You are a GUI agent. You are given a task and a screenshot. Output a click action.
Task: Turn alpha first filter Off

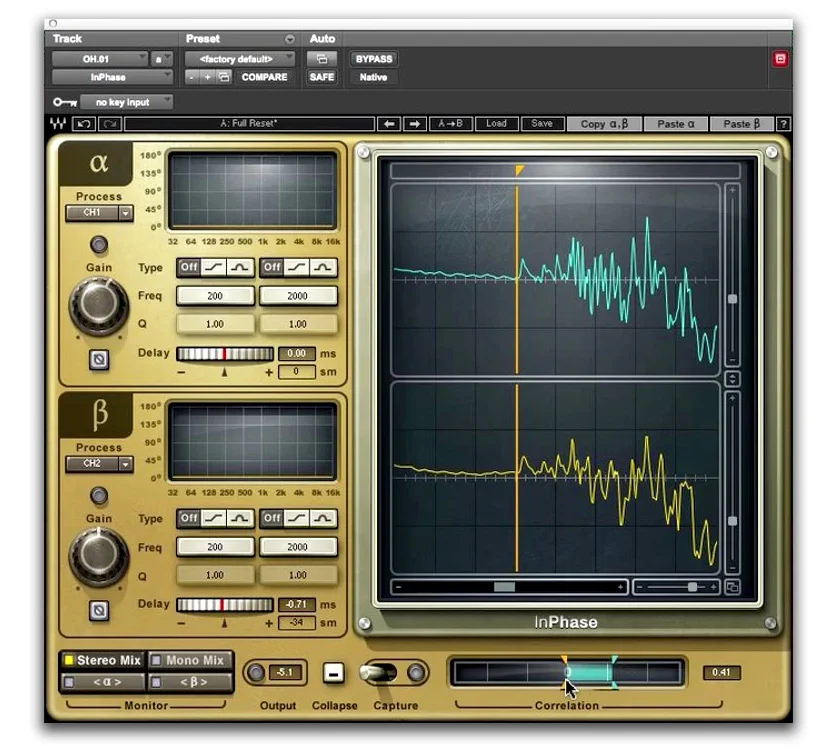click(x=189, y=267)
